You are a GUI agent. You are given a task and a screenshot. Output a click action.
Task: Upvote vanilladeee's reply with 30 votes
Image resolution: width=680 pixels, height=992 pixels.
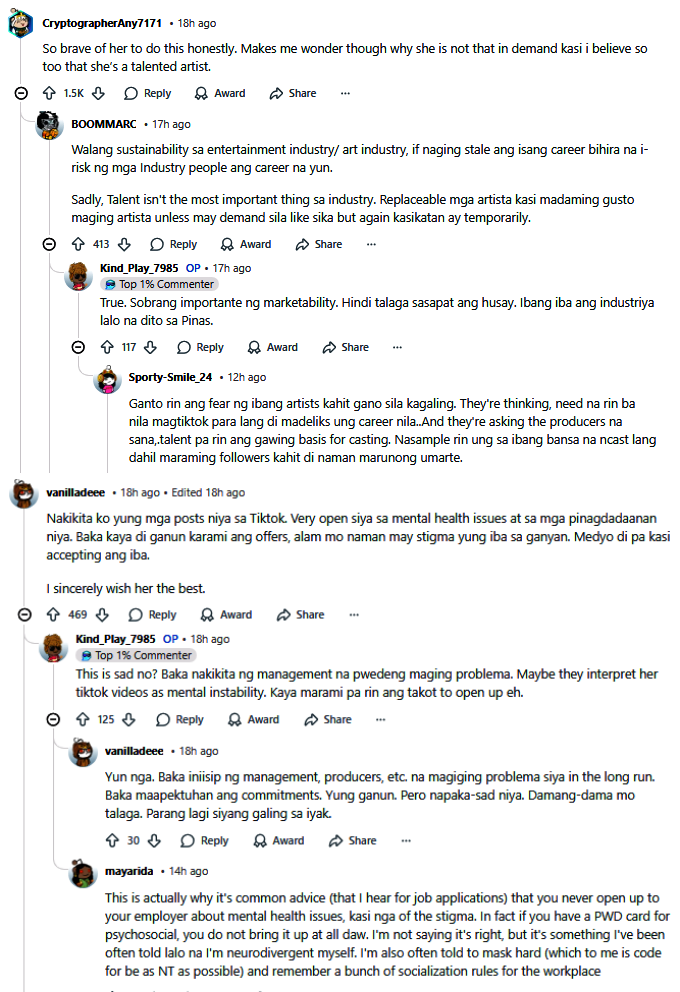pyautogui.click(x=111, y=841)
